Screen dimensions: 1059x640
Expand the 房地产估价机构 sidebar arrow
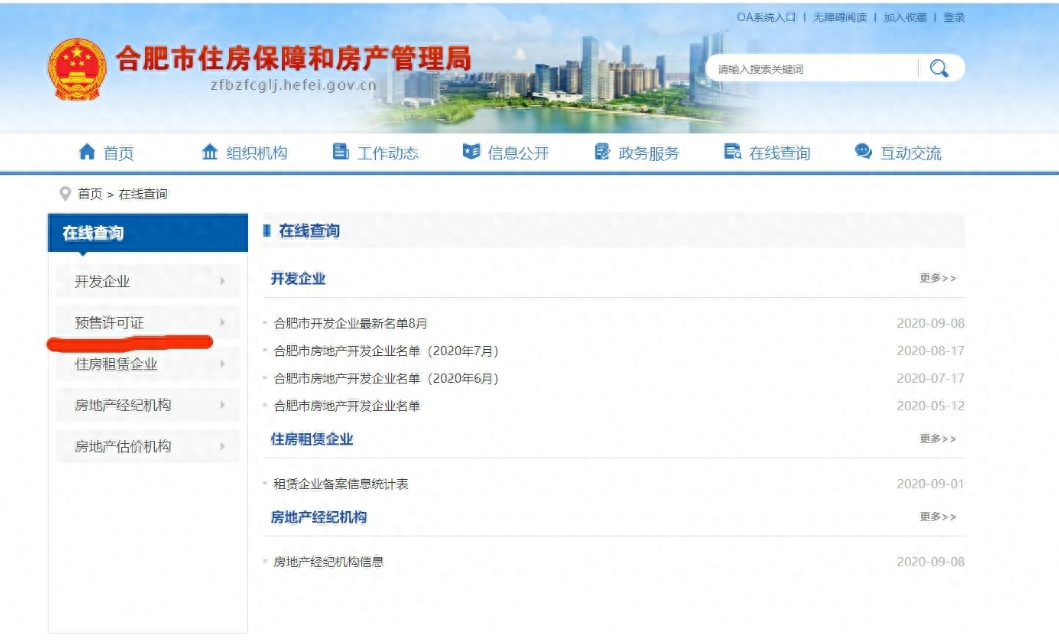(x=222, y=446)
